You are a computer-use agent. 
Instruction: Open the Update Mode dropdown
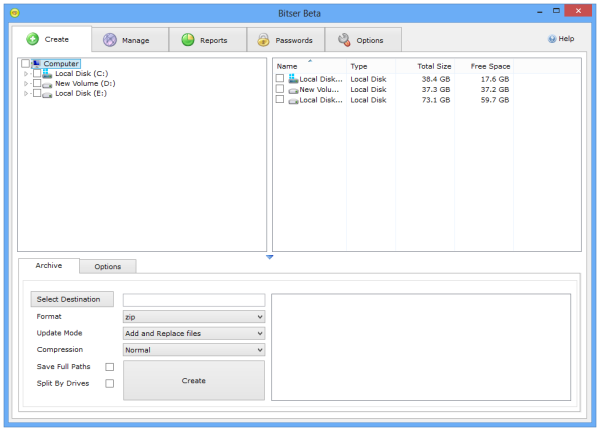click(x=194, y=333)
